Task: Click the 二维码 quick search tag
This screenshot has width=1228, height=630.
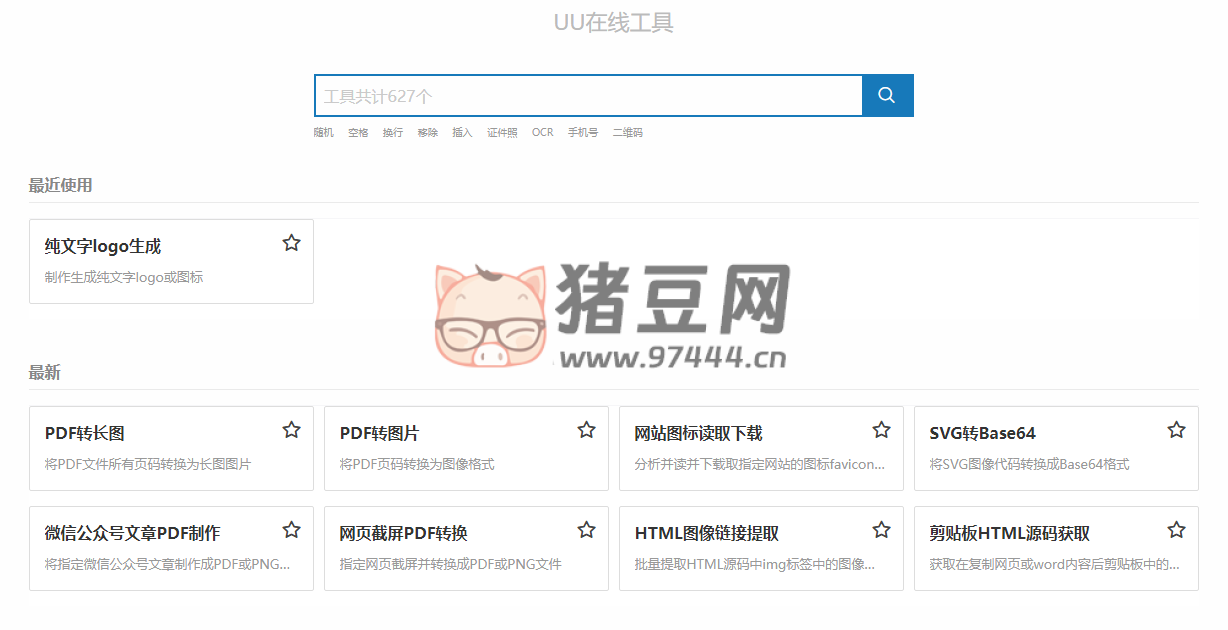Action: point(627,131)
